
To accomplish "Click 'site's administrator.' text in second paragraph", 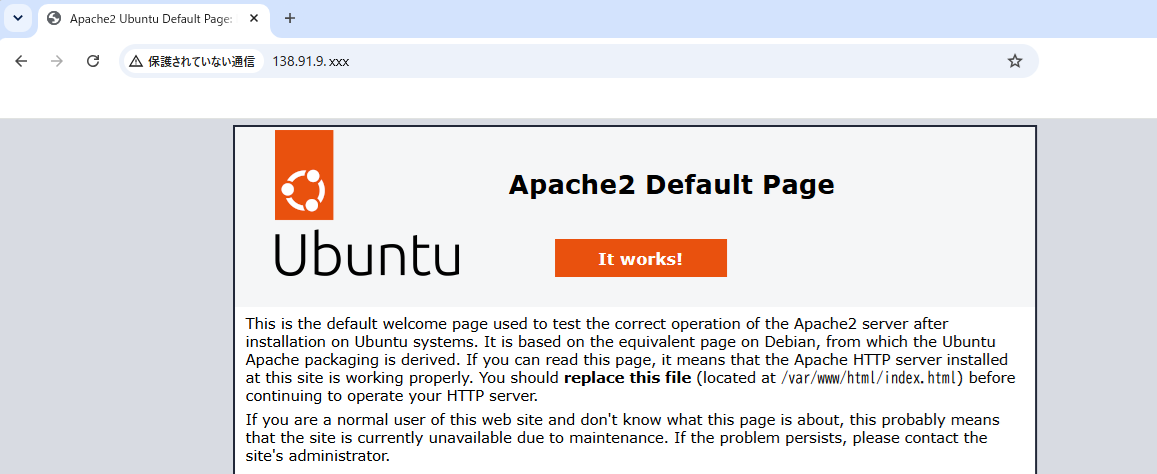I will click(317, 456).
